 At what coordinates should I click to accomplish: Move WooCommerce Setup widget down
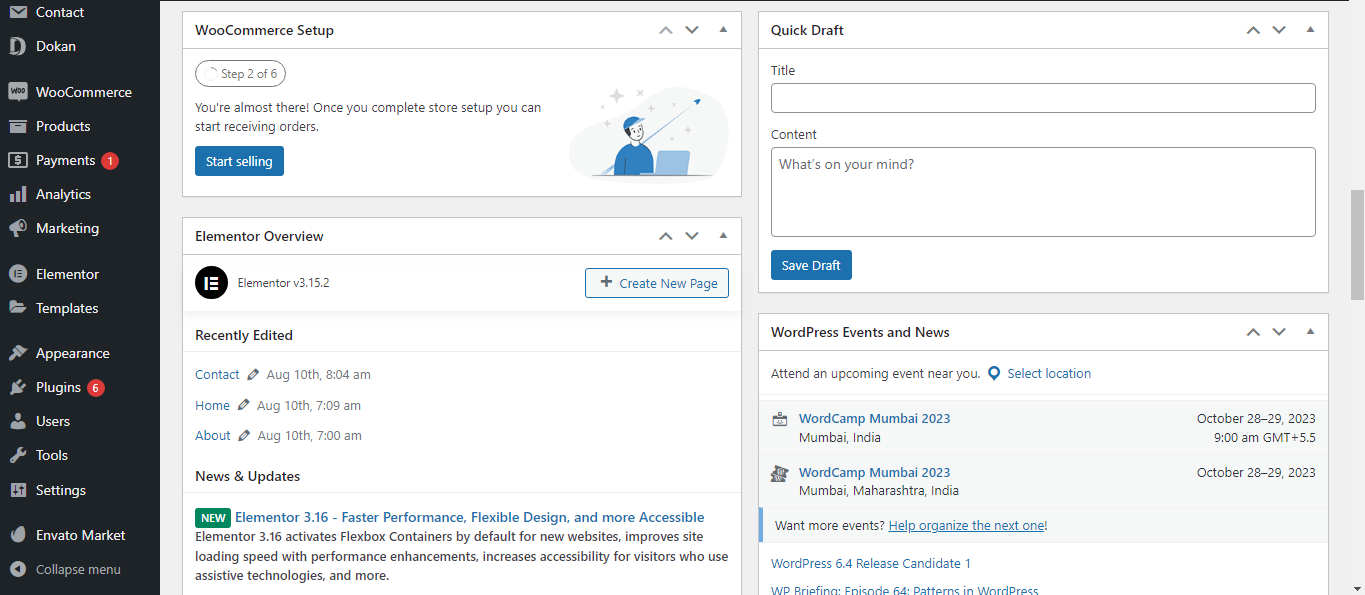(692, 30)
